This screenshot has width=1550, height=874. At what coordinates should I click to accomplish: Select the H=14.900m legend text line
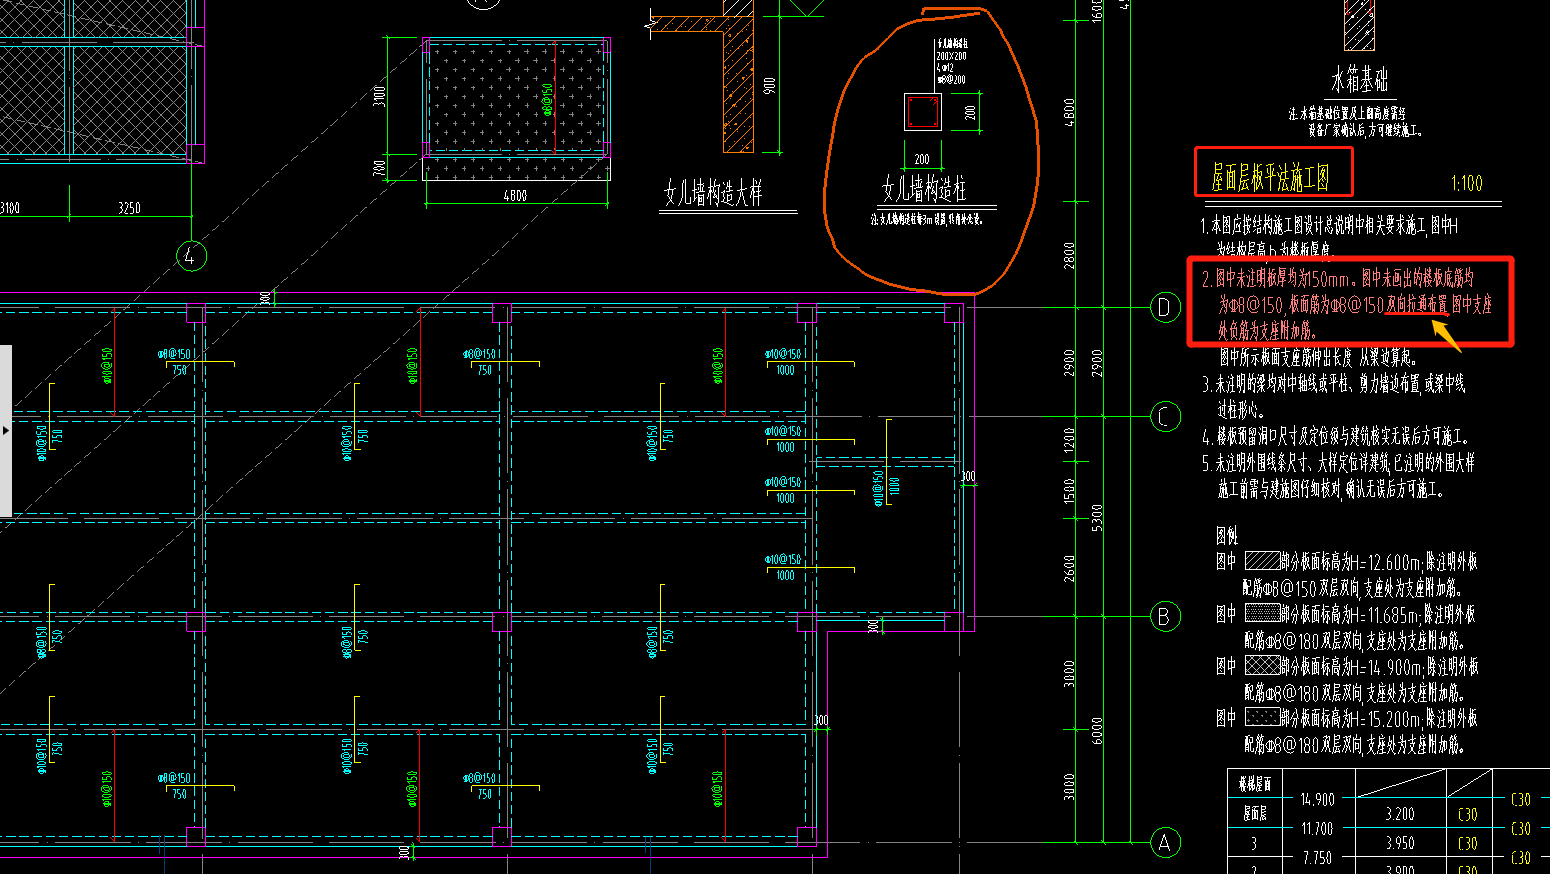point(1379,666)
